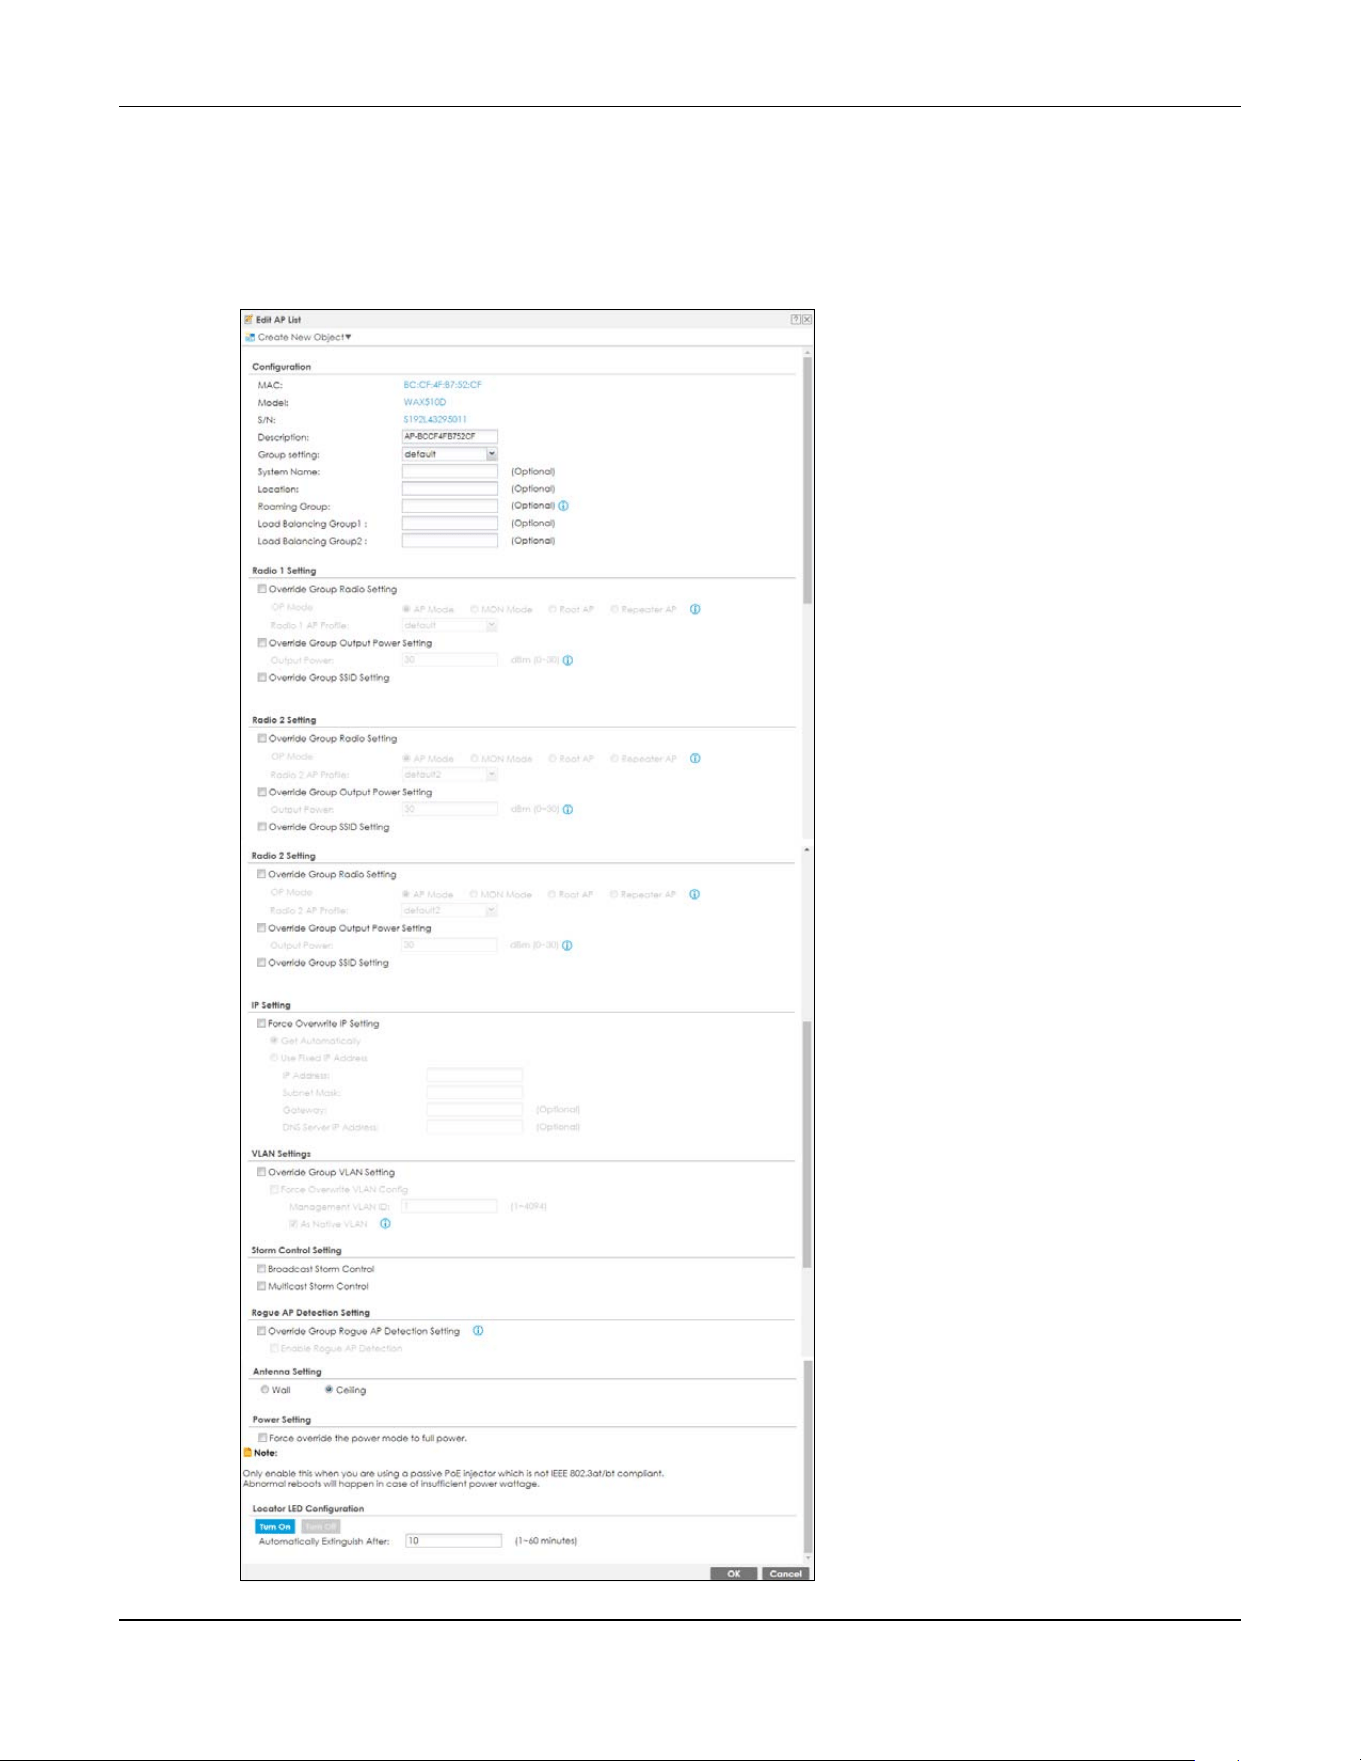Click the Gateway input field
1361x1761 pixels.
point(475,1110)
